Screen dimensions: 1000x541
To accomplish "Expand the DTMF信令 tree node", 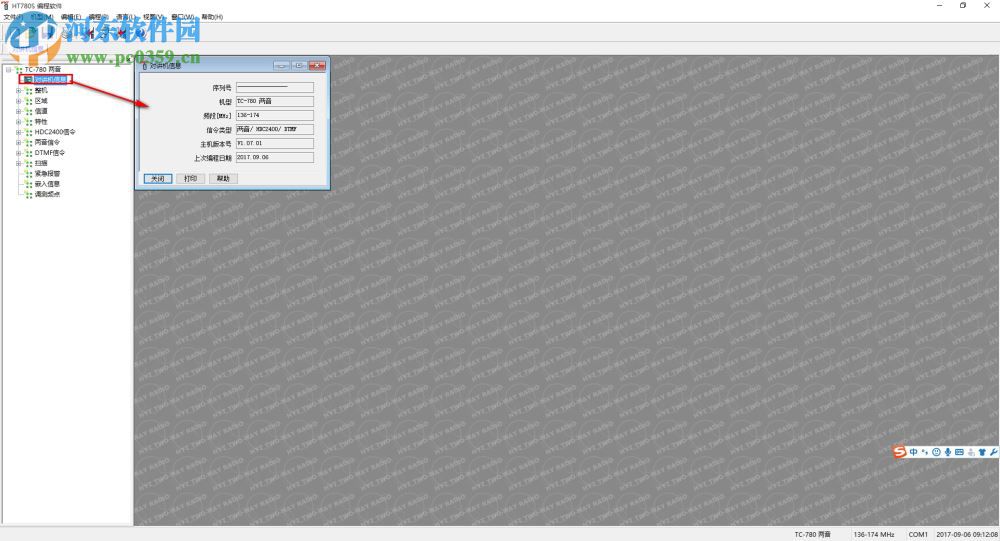I will coord(18,152).
